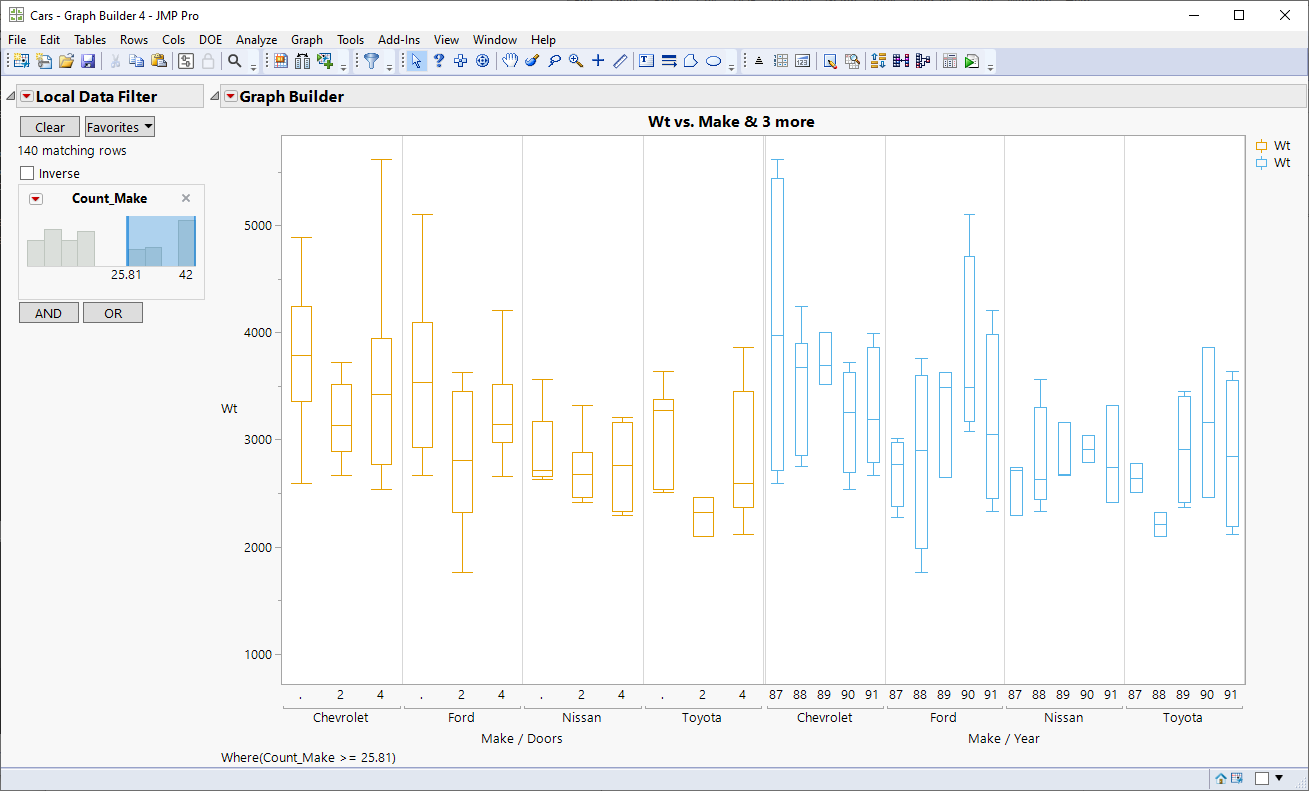Open the data filter funnel icon
This screenshot has height=791, width=1309.
371,60
